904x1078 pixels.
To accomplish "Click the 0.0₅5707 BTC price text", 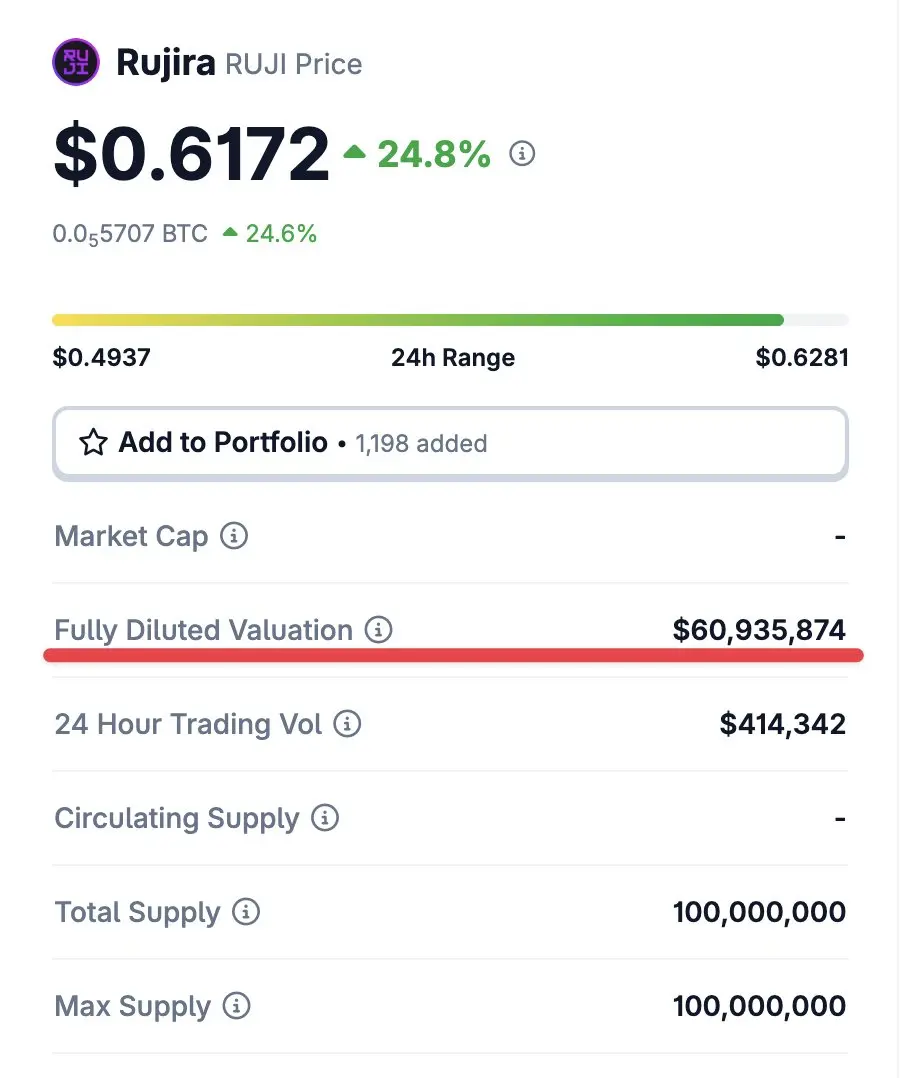I will [x=130, y=234].
